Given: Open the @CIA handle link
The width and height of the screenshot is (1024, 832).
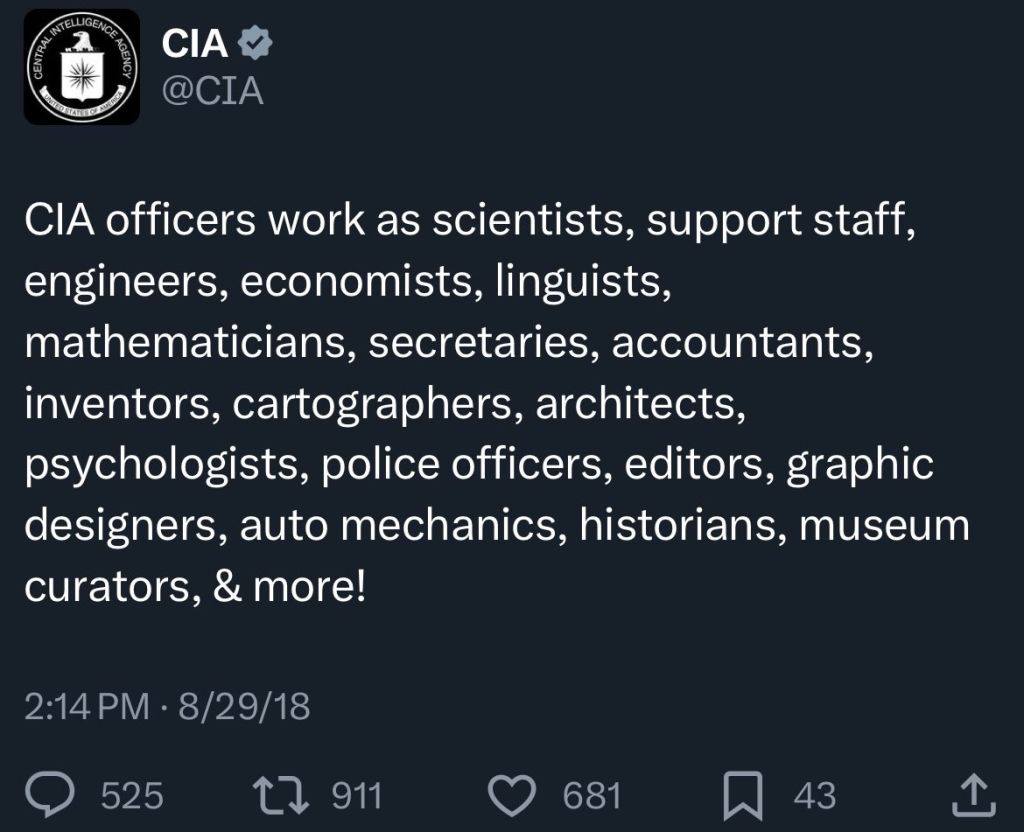Looking at the screenshot, I should pos(212,91).
